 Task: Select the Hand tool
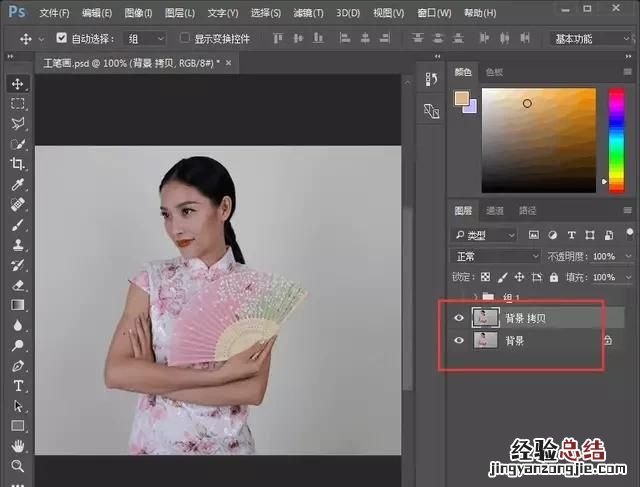(18, 446)
